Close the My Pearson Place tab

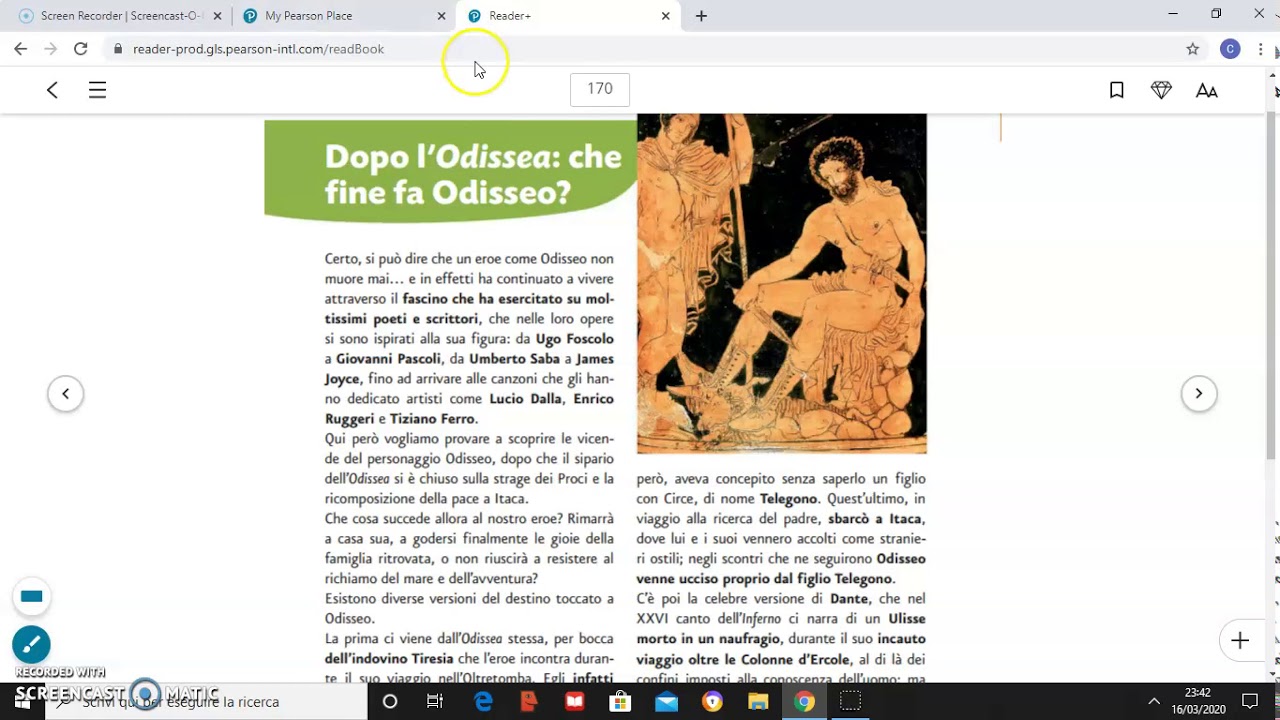click(x=442, y=16)
